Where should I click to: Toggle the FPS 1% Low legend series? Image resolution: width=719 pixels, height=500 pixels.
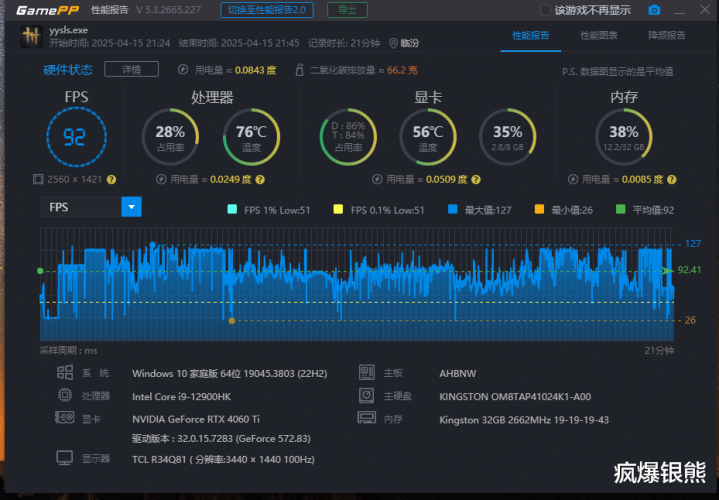coord(232,210)
